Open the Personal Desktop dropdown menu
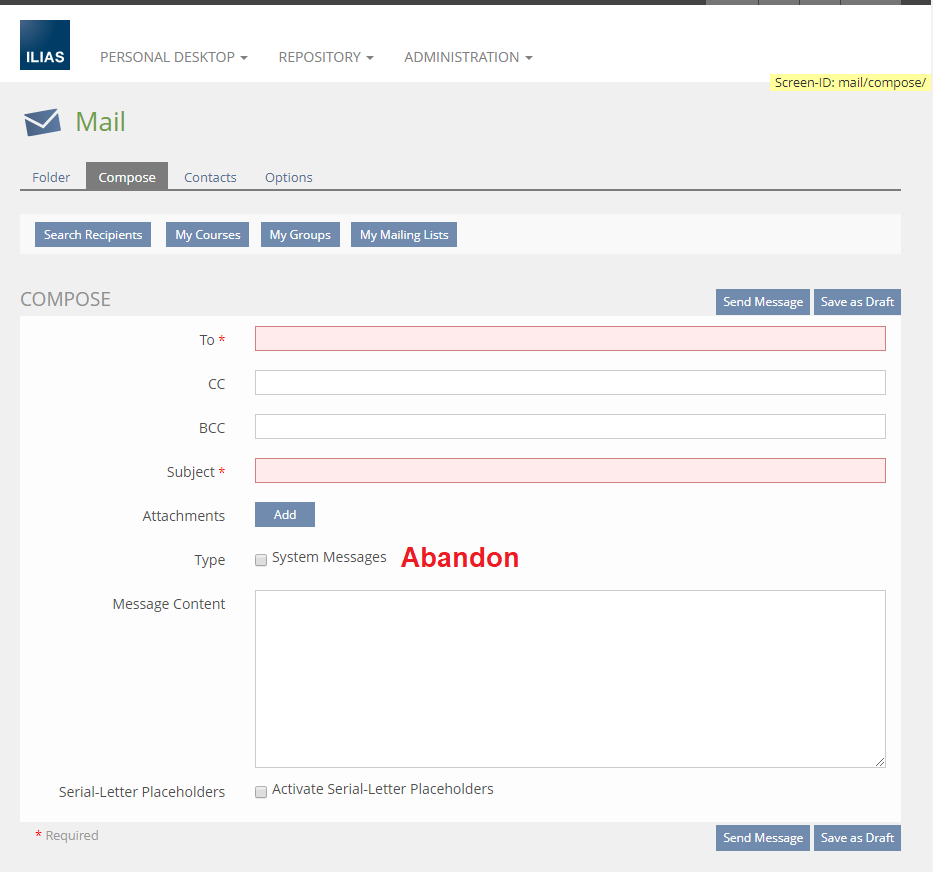Image resolution: width=933 pixels, height=872 pixels. [x=173, y=58]
